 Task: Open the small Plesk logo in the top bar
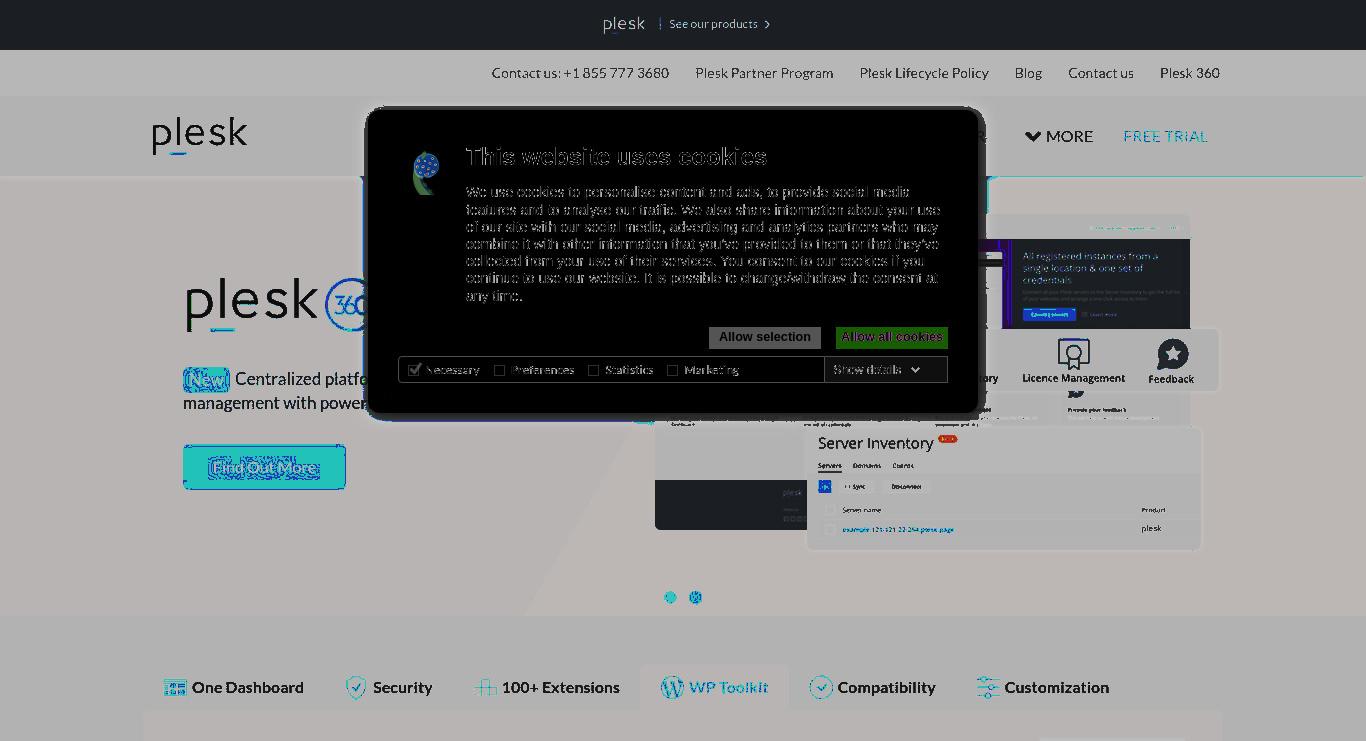coord(624,24)
